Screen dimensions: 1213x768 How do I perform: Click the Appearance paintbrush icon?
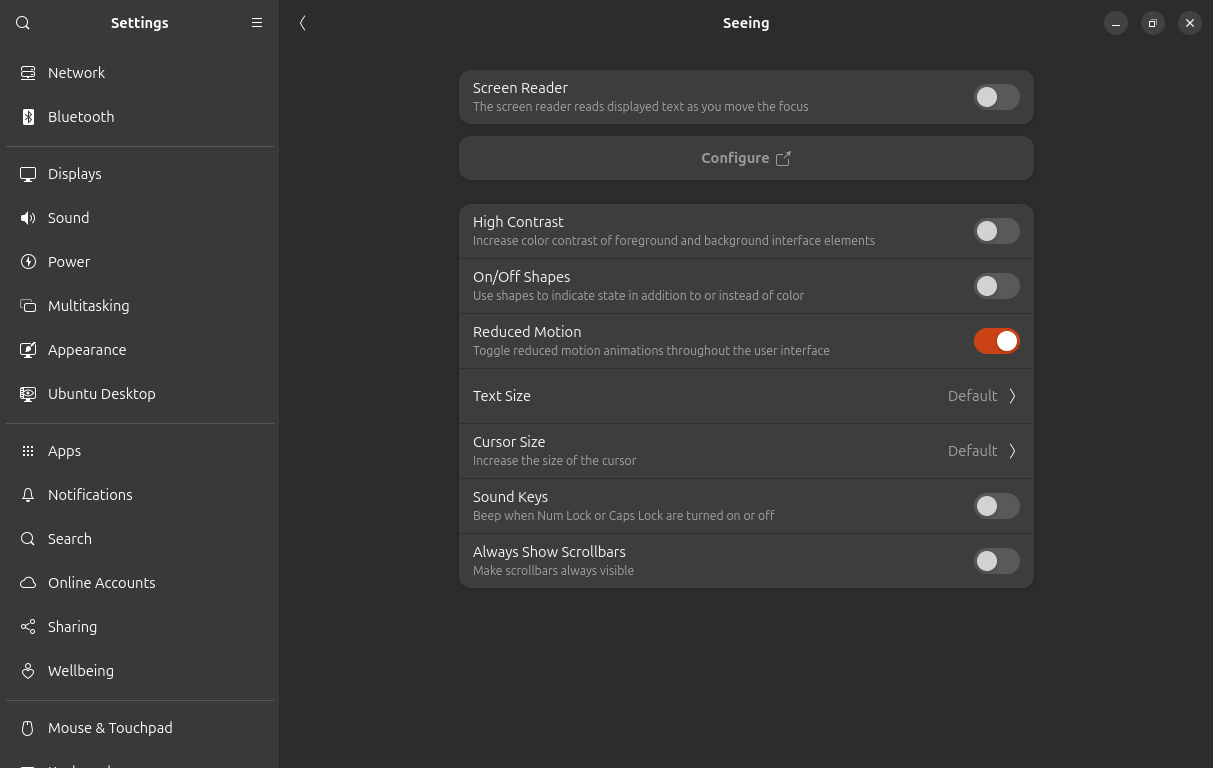coord(27,349)
